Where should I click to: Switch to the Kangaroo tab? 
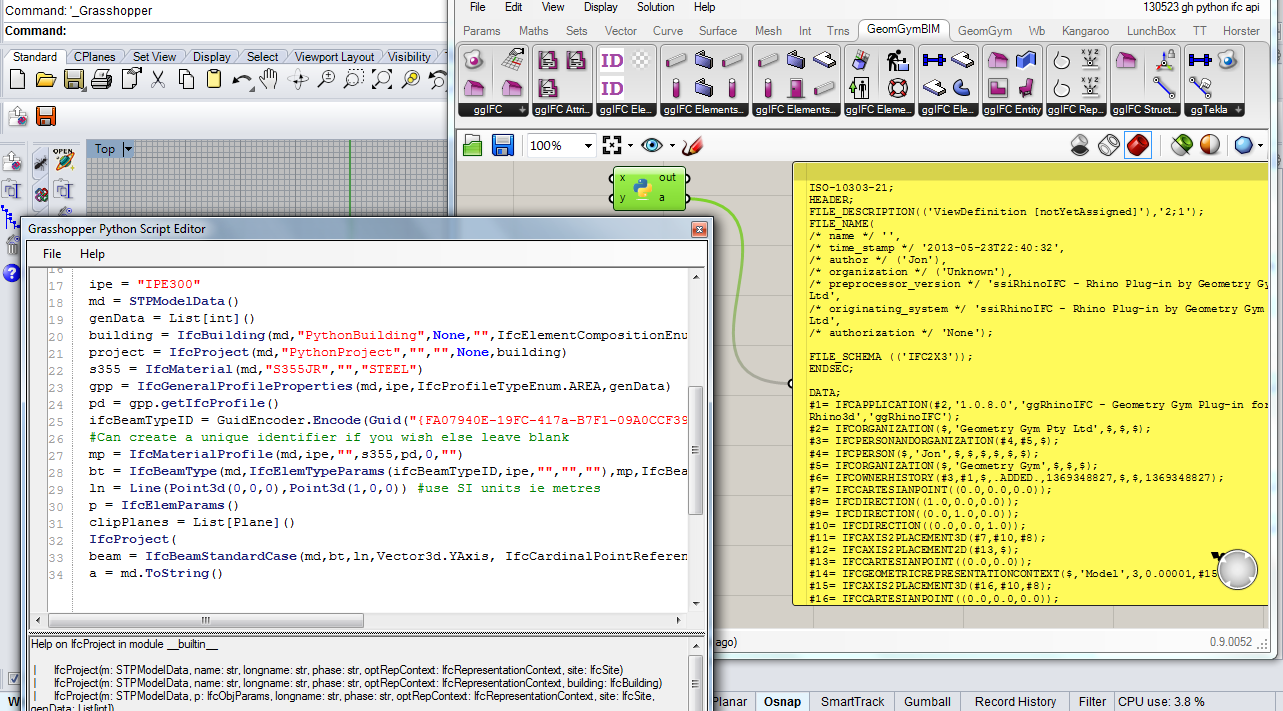pos(1085,31)
